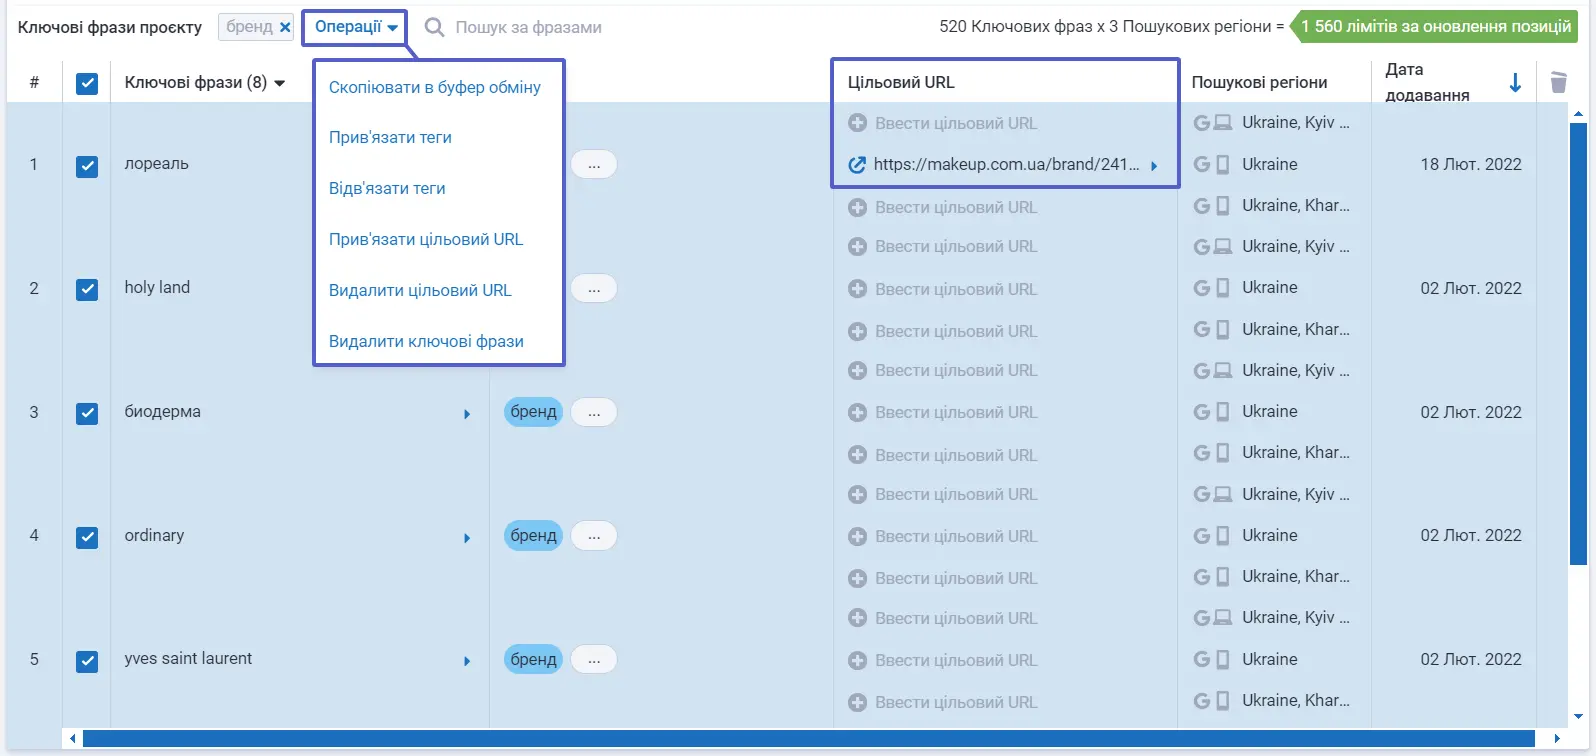The image size is (1596, 756).
Task: Uncheck the yves saint laurent checkbox
Action: (x=87, y=662)
